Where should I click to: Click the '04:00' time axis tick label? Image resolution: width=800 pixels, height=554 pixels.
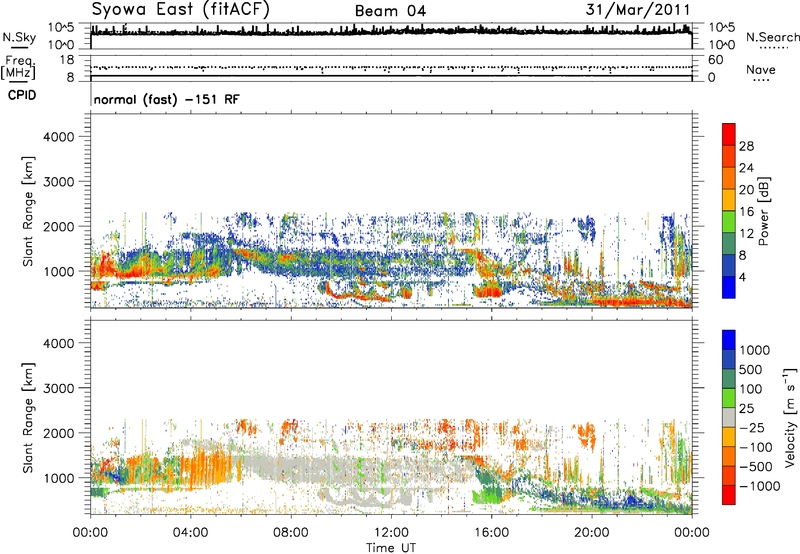point(190,533)
